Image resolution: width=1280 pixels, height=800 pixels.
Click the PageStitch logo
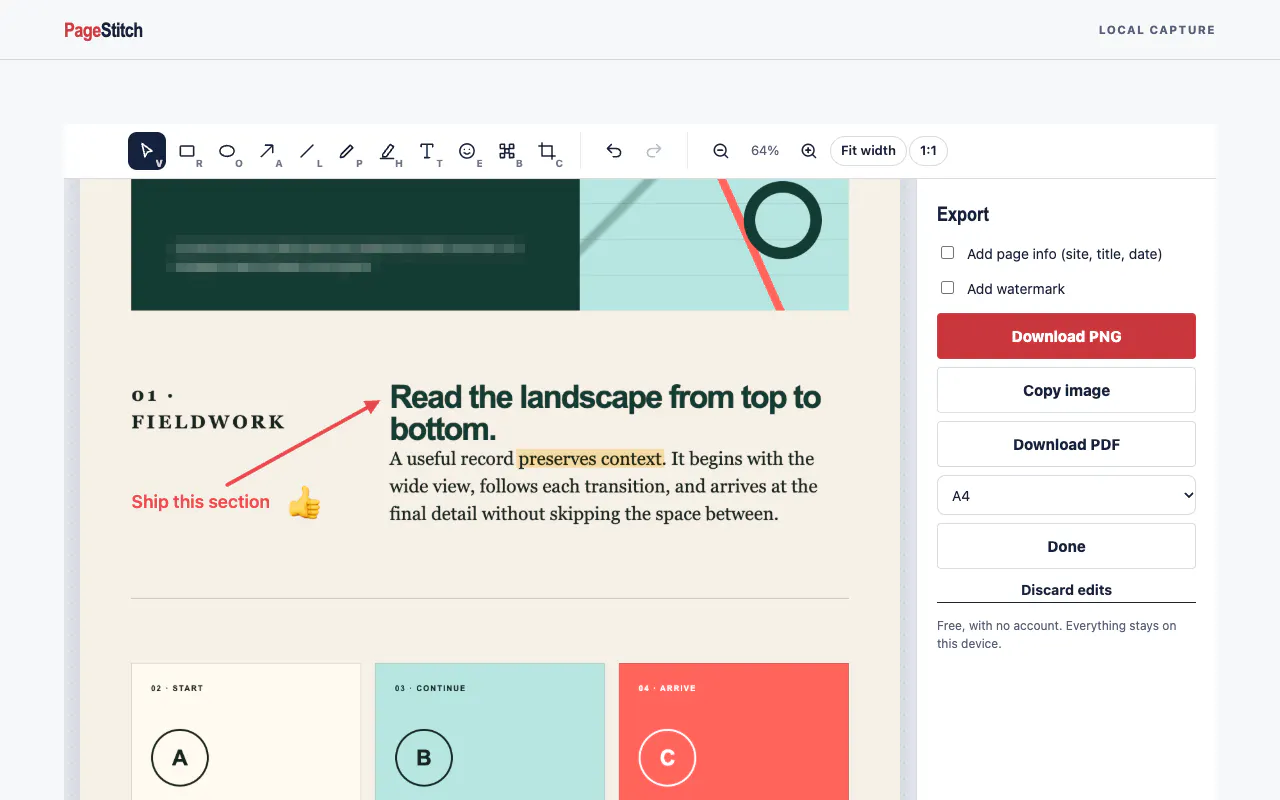coord(104,30)
